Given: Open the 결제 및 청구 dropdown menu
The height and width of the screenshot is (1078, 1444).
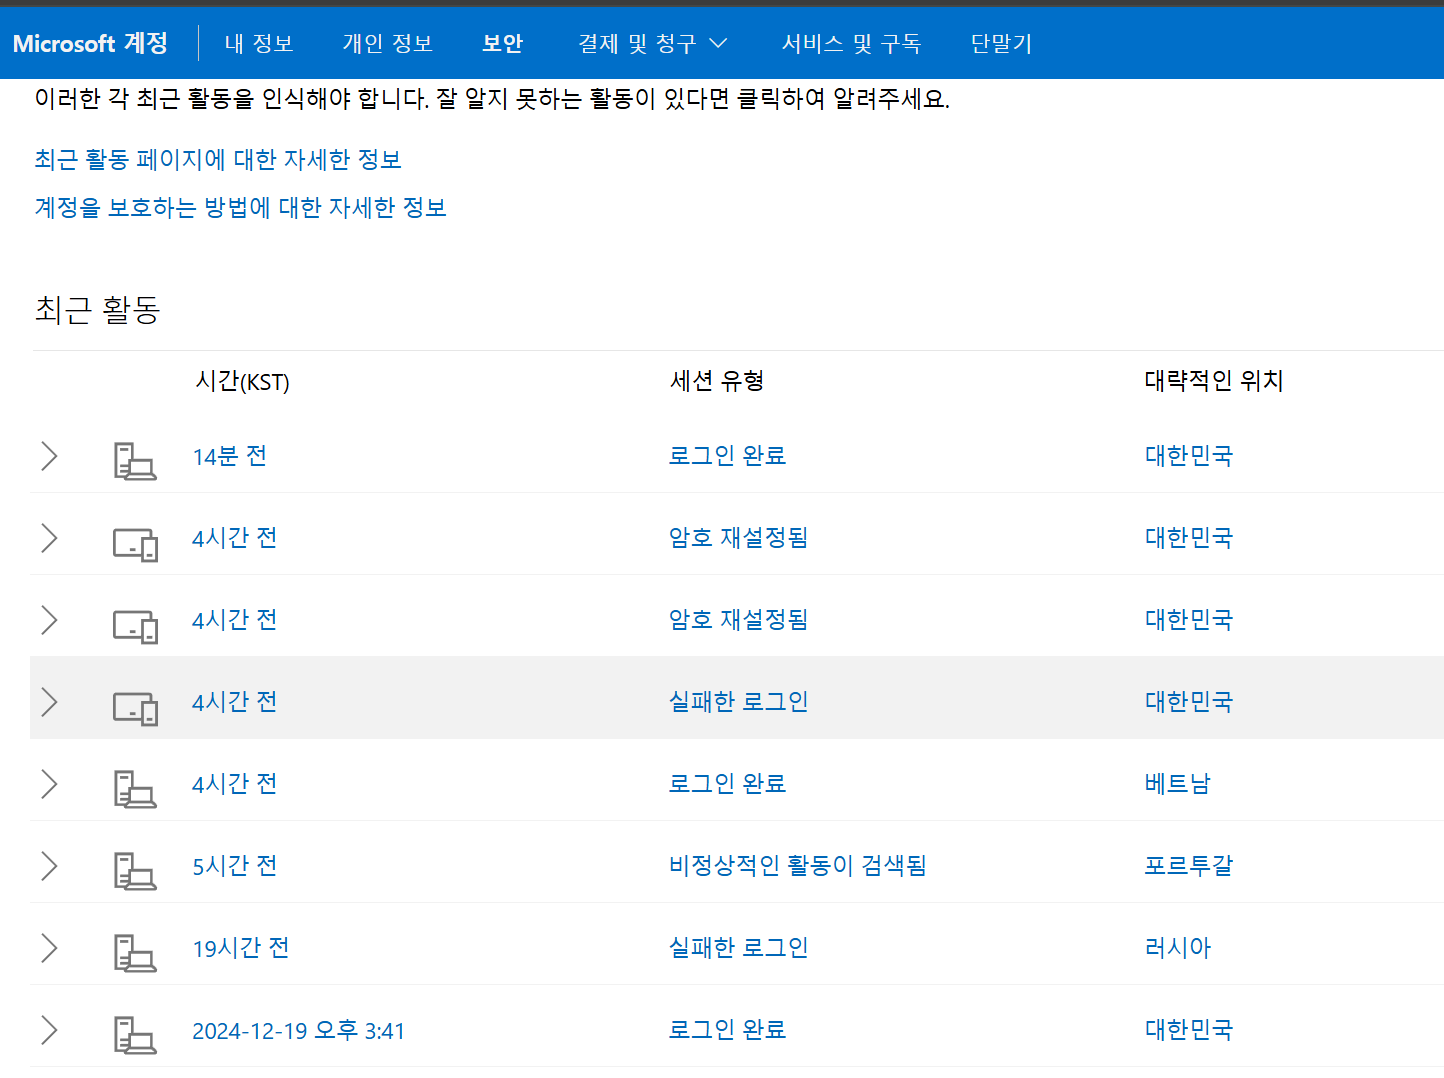Looking at the screenshot, I should (652, 43).
